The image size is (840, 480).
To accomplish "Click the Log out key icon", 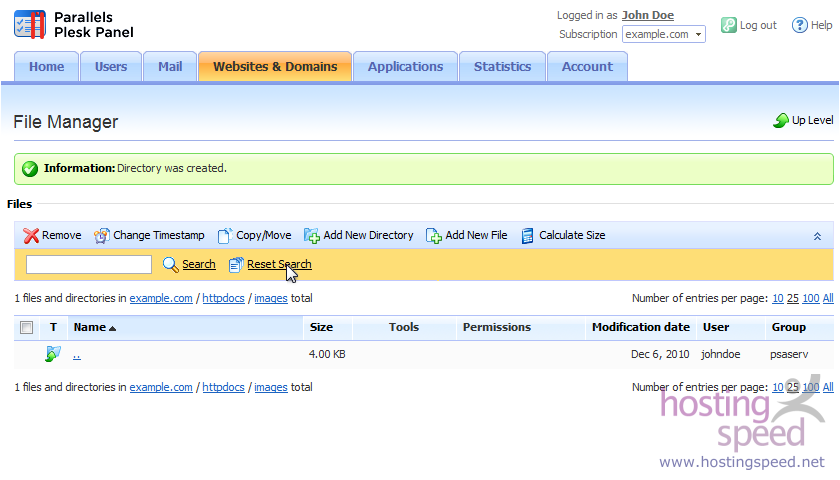I will [x=729, y=25].
